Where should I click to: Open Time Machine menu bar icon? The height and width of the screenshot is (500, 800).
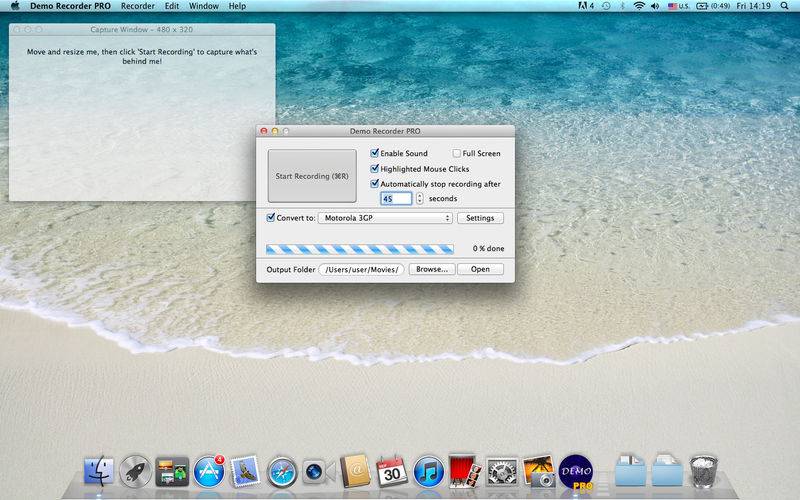tap(606, 6)
